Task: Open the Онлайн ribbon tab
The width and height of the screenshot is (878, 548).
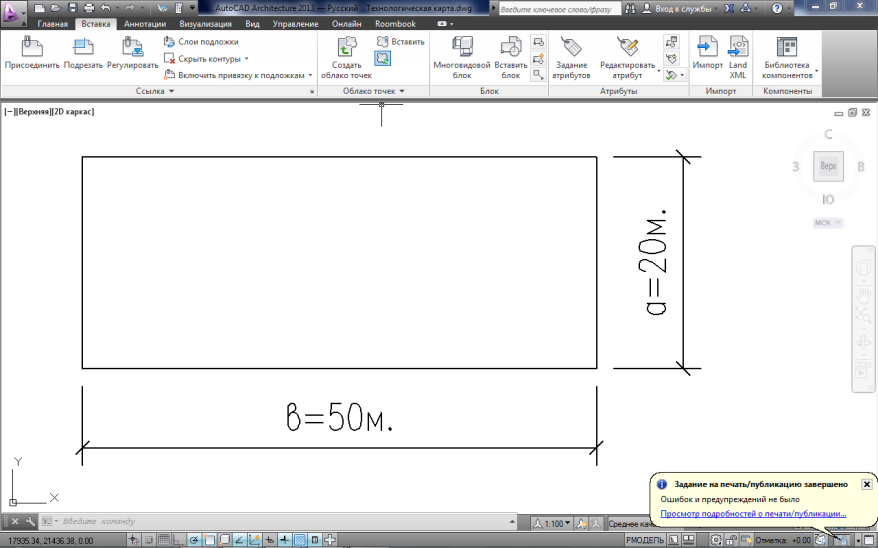Action: [x=347, y=24]
